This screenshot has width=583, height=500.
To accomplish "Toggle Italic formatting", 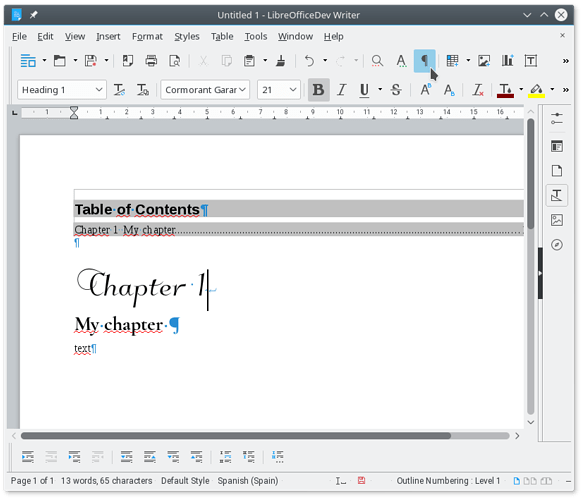I will [x=341, y=90].
